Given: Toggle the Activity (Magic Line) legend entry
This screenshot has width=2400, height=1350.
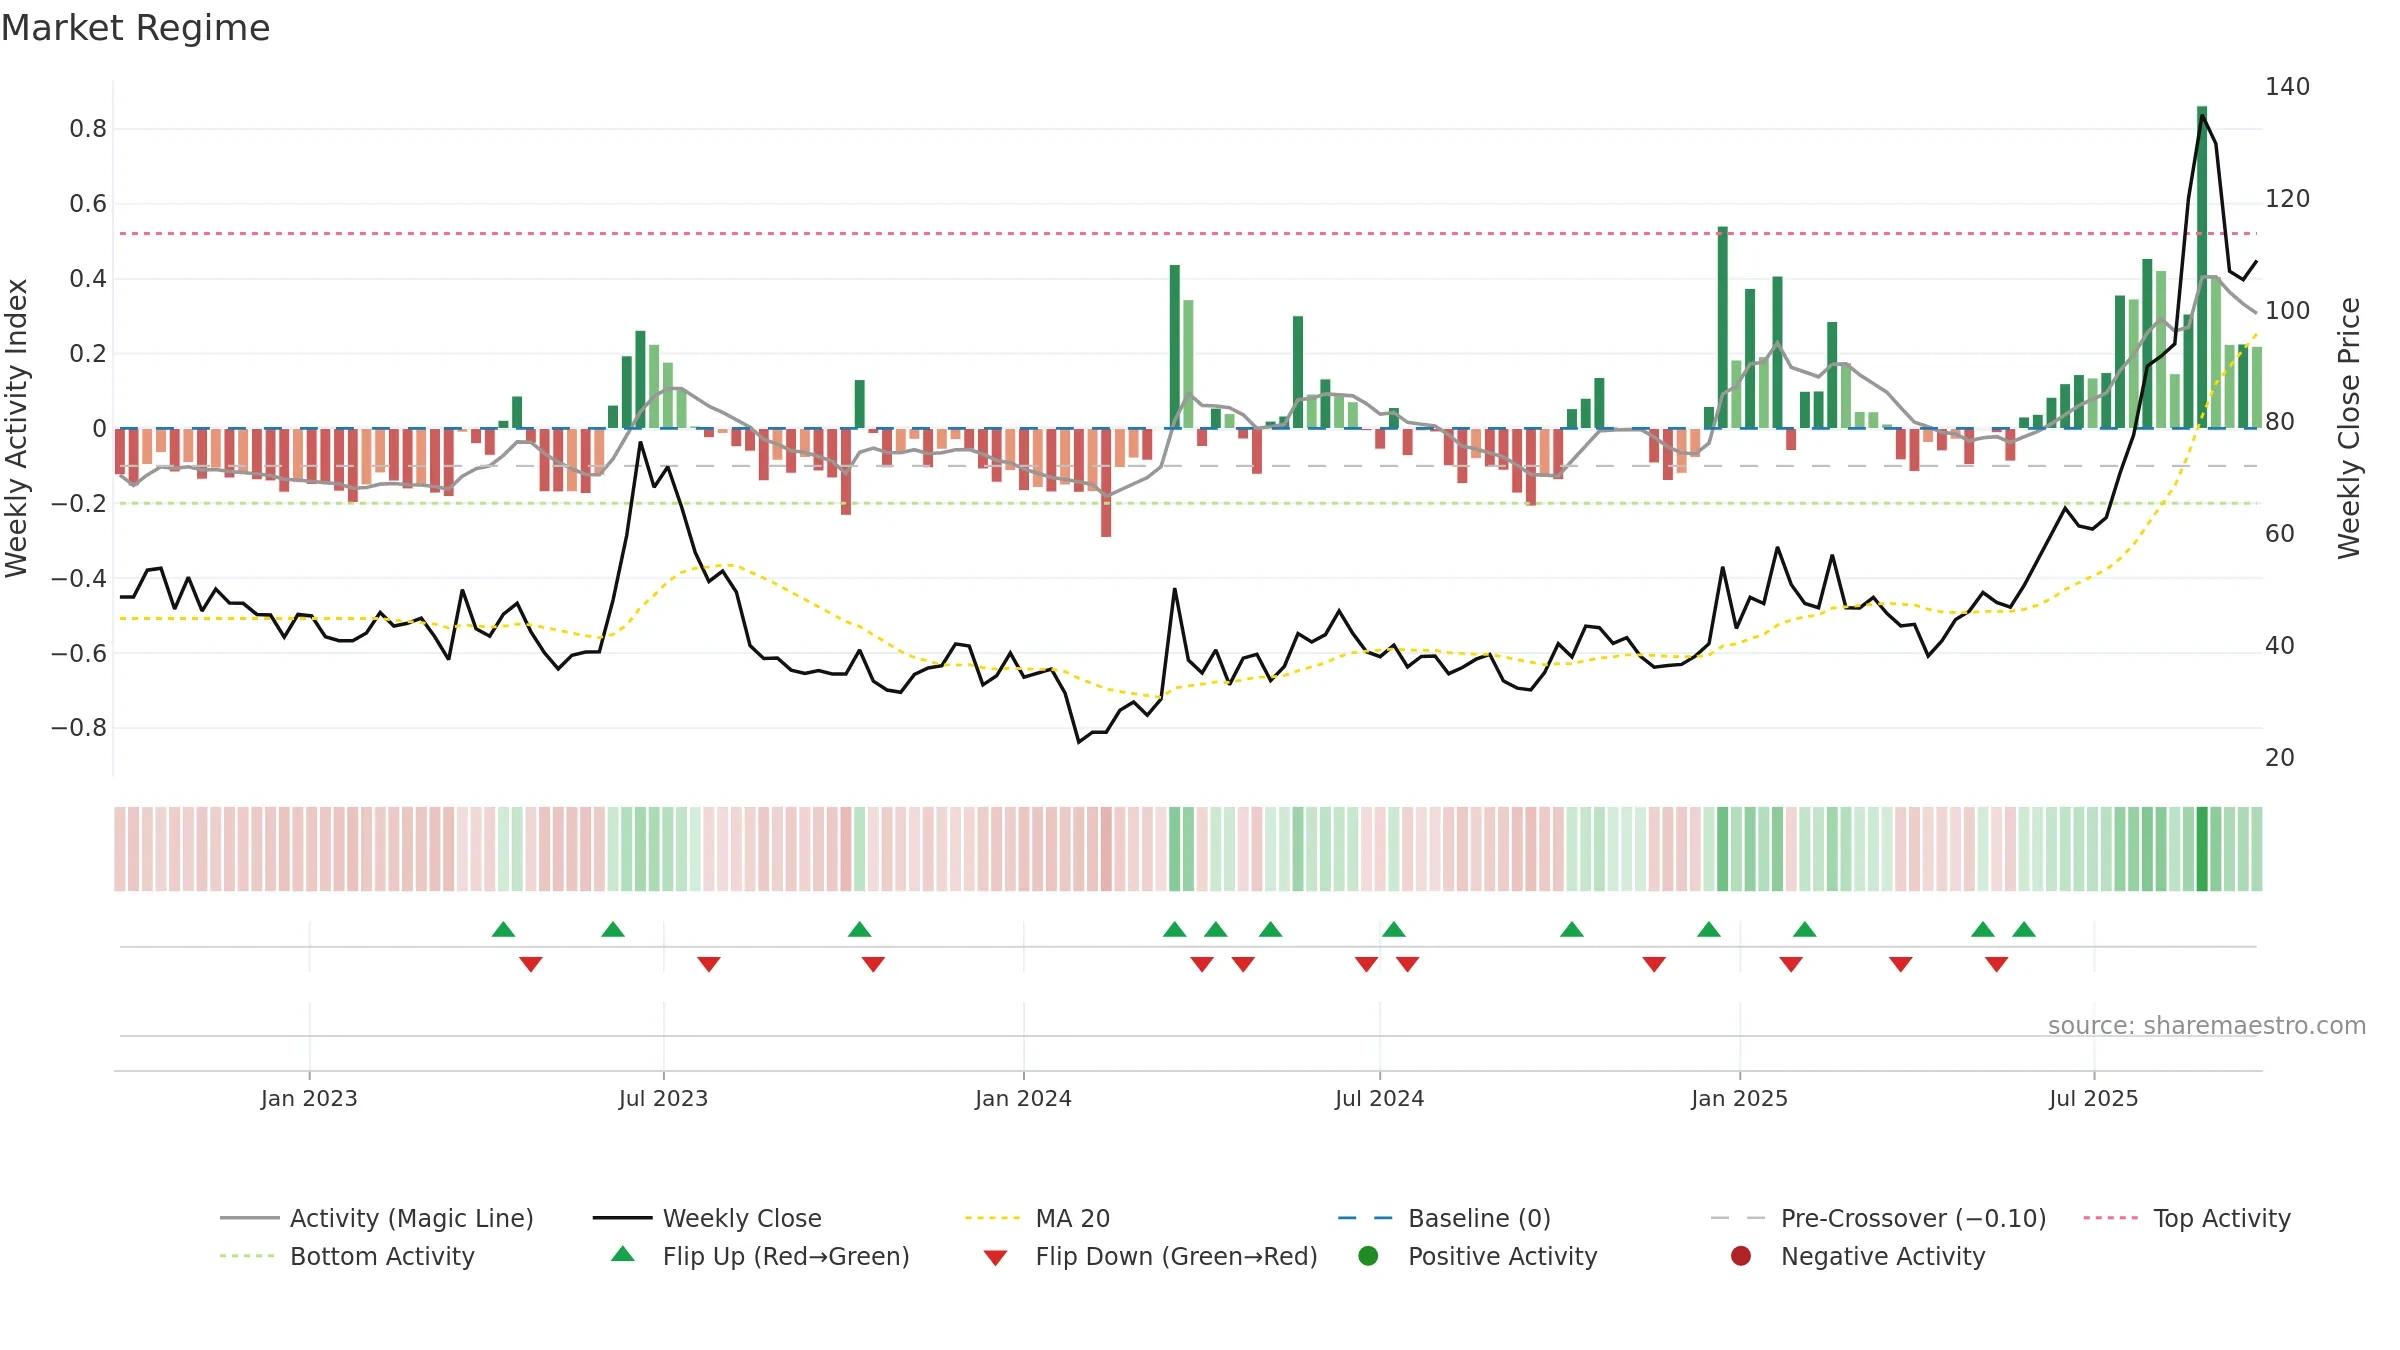Looking at the screenshot, I should pos(377,1218).
